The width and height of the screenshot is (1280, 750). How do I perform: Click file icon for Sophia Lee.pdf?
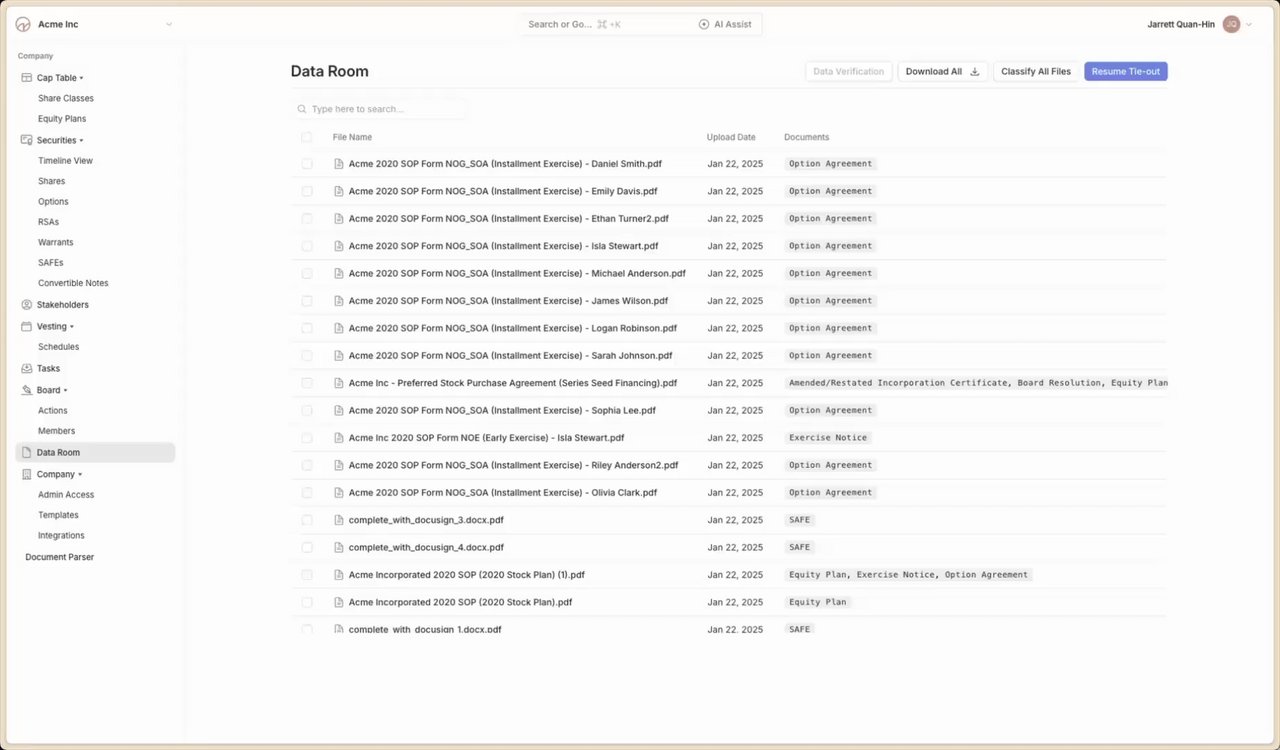coord(339,410)
